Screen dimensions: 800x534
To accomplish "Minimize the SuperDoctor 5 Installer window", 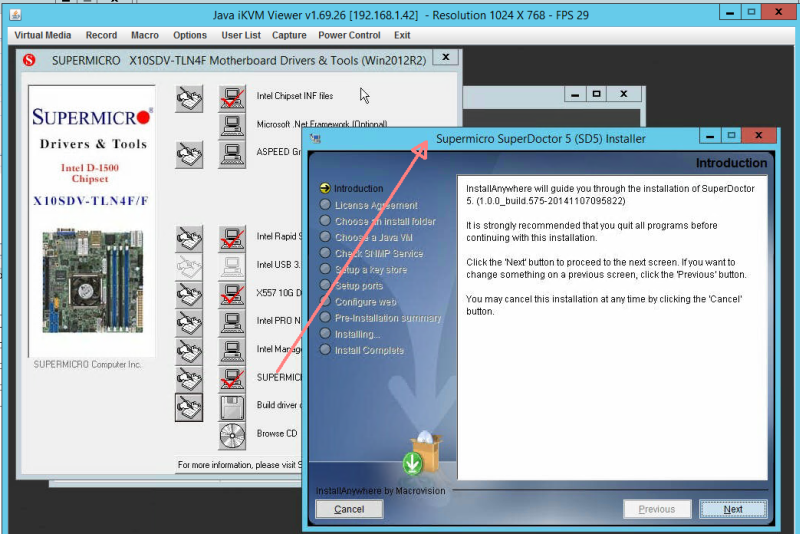I will tap(710, 136).
